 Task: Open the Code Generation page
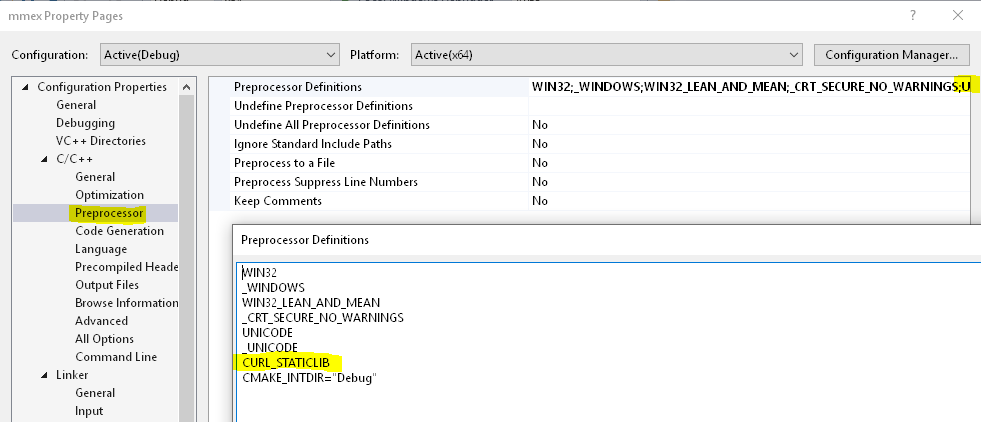pos(119,231)
